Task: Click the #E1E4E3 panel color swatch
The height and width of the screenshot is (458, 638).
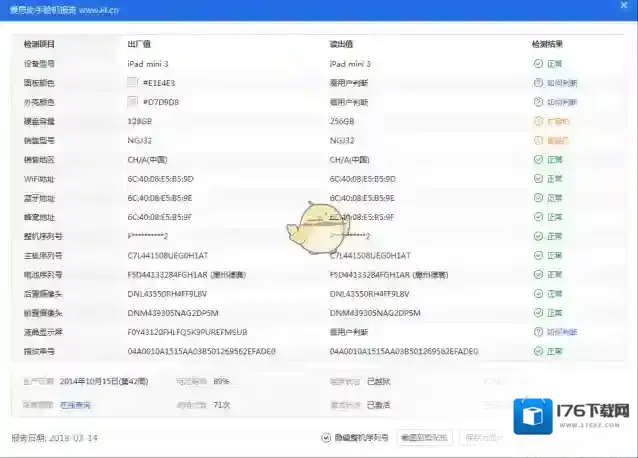Action: [132, 83]
